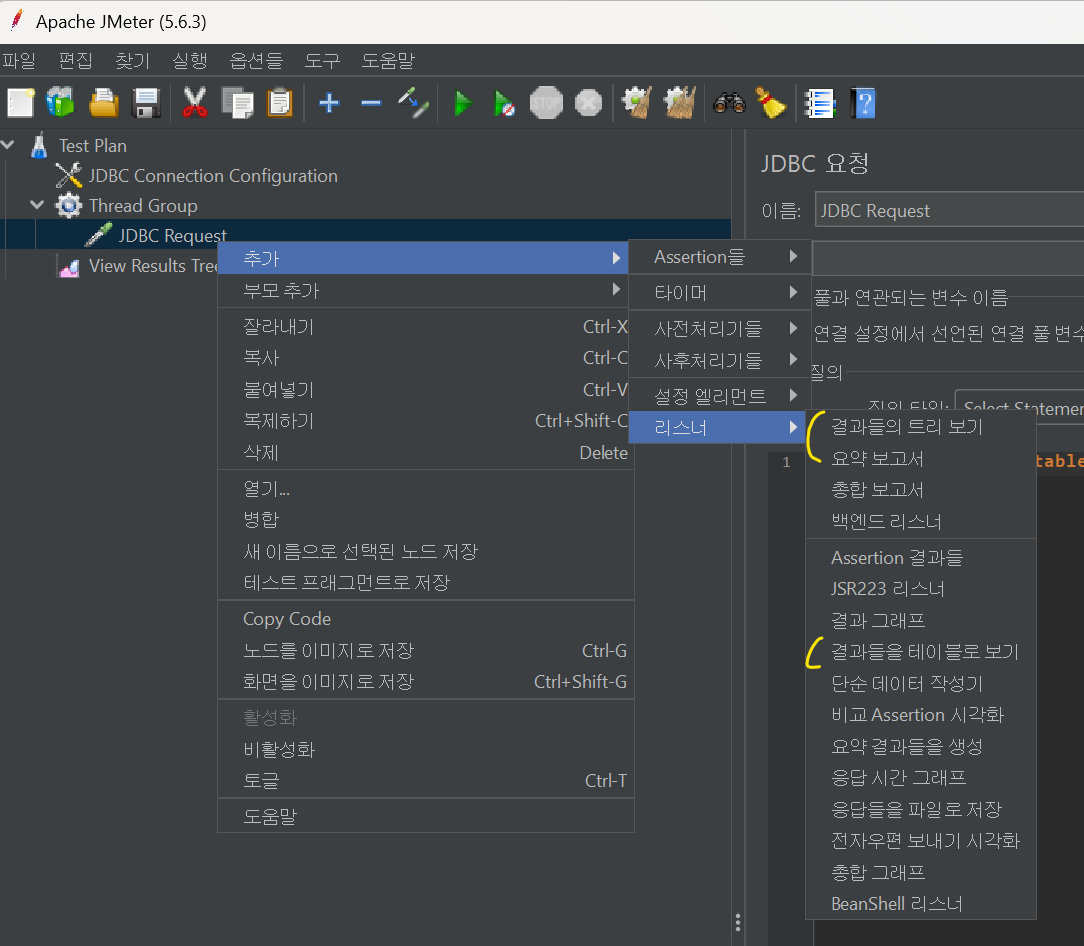Open the 도구 menu
This screenshot has height=946, width=1084.
click(x=322, y=61)
